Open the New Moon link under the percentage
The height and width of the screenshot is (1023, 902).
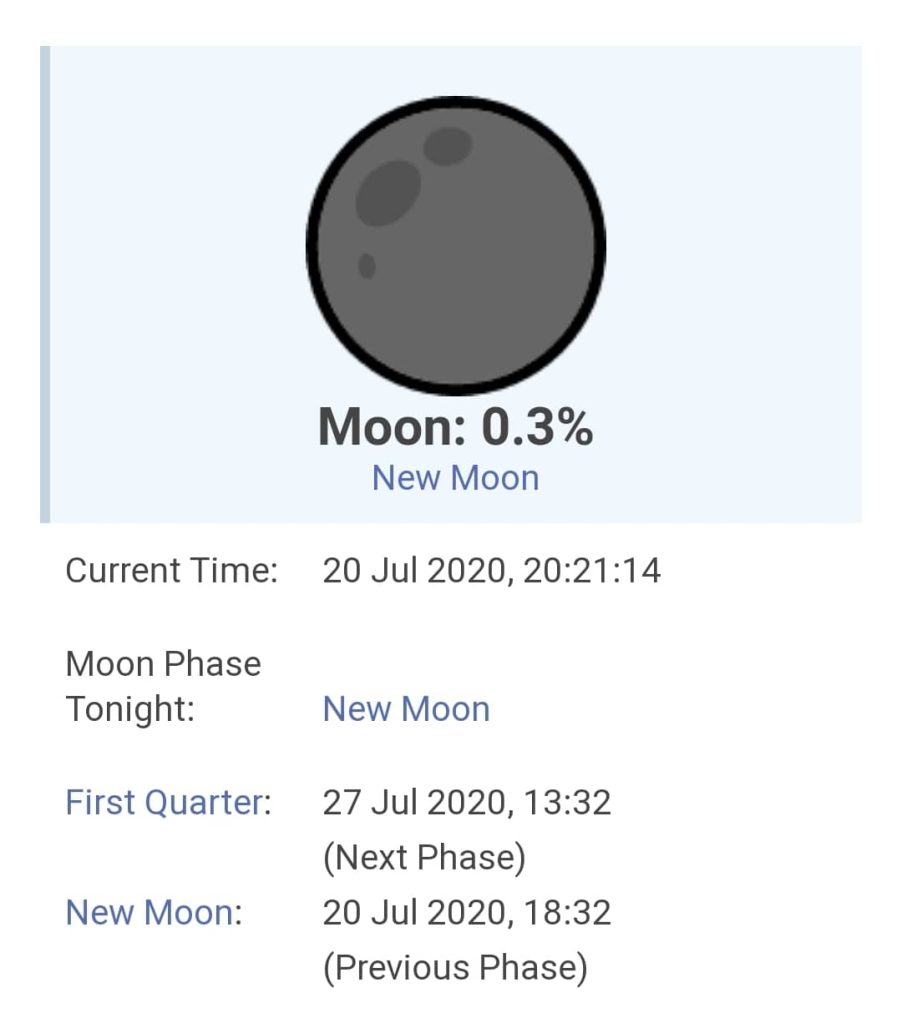point(455,477)
